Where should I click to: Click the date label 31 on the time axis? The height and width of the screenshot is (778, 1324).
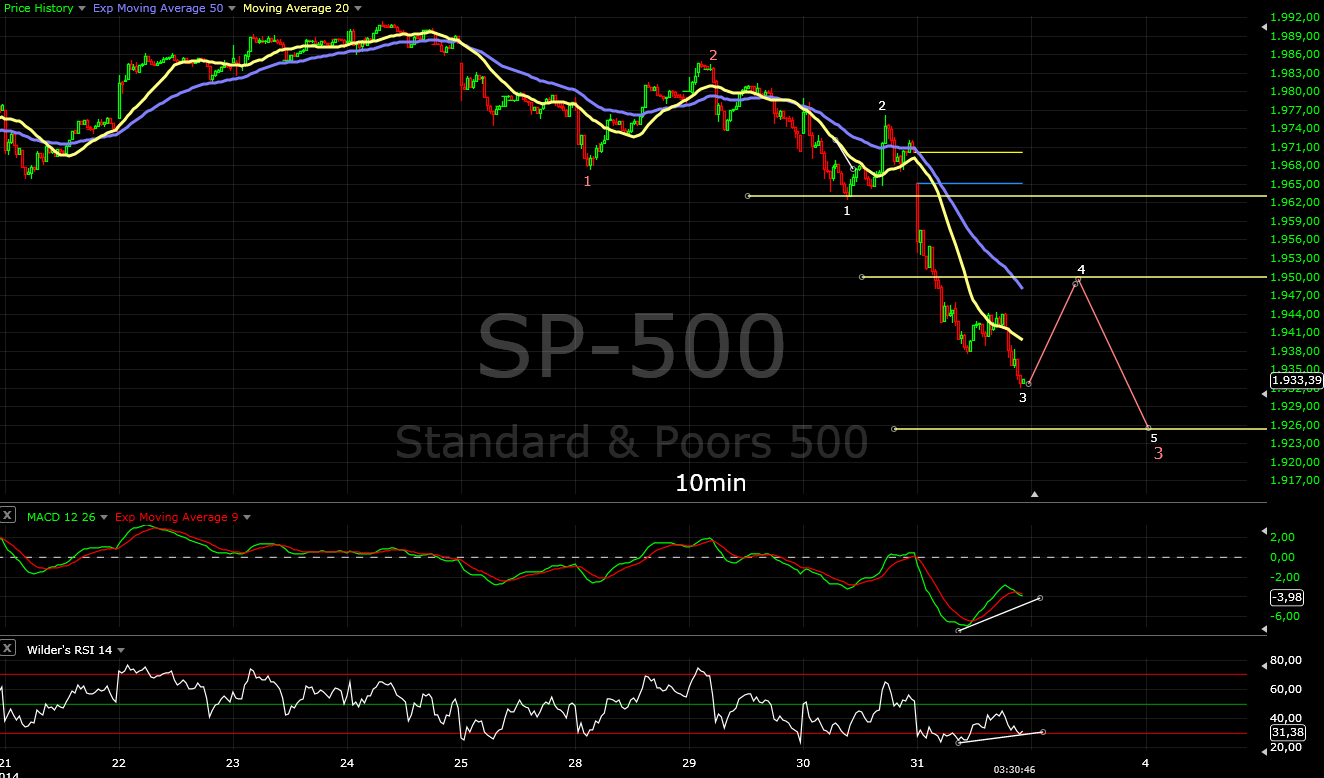pyautogui.click(x=917, y=762)
